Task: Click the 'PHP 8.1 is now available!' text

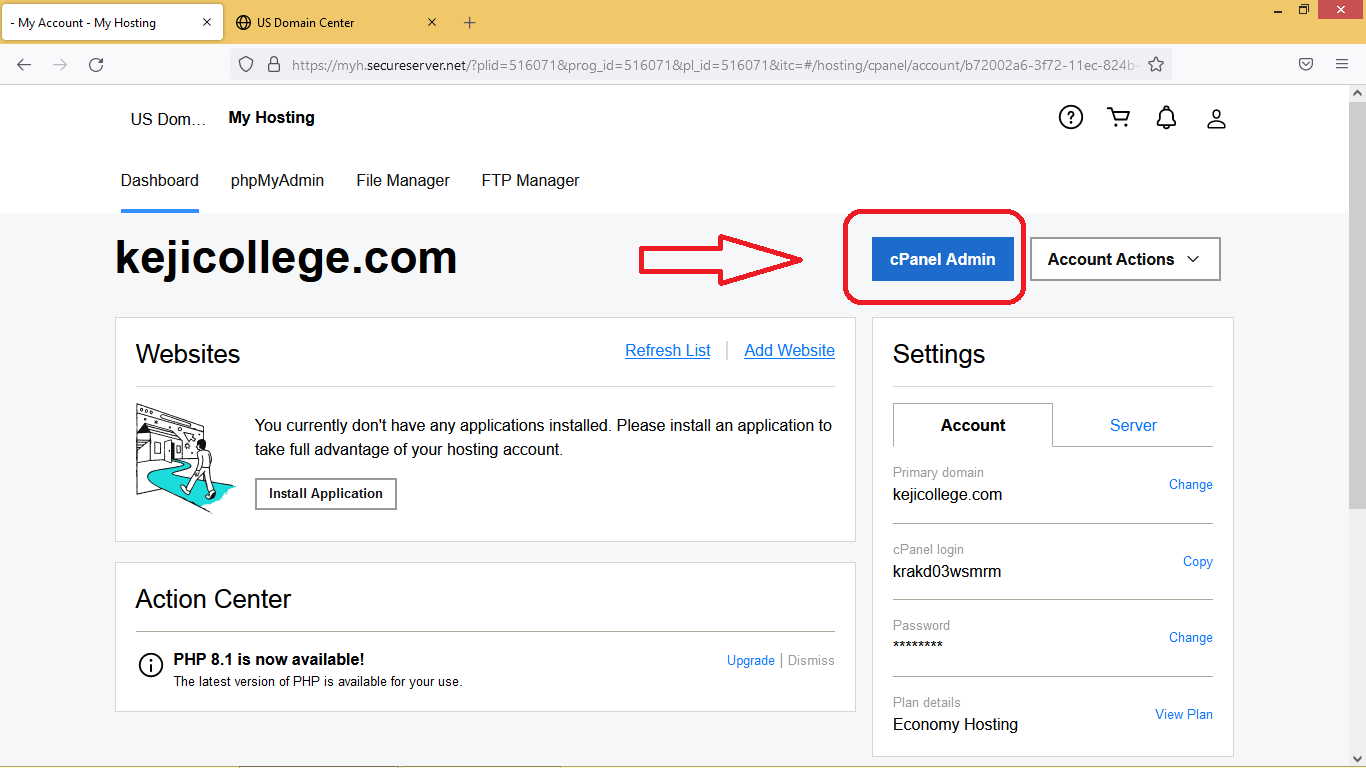Action: [x=269, y=660]
